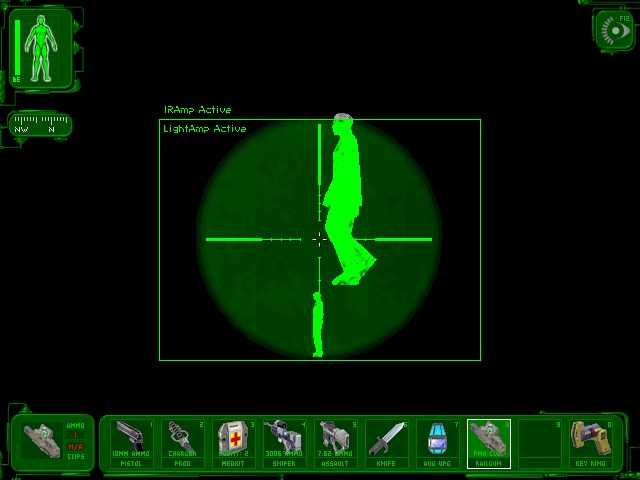Equip the Assault rifle from the belt

(336, 442)
